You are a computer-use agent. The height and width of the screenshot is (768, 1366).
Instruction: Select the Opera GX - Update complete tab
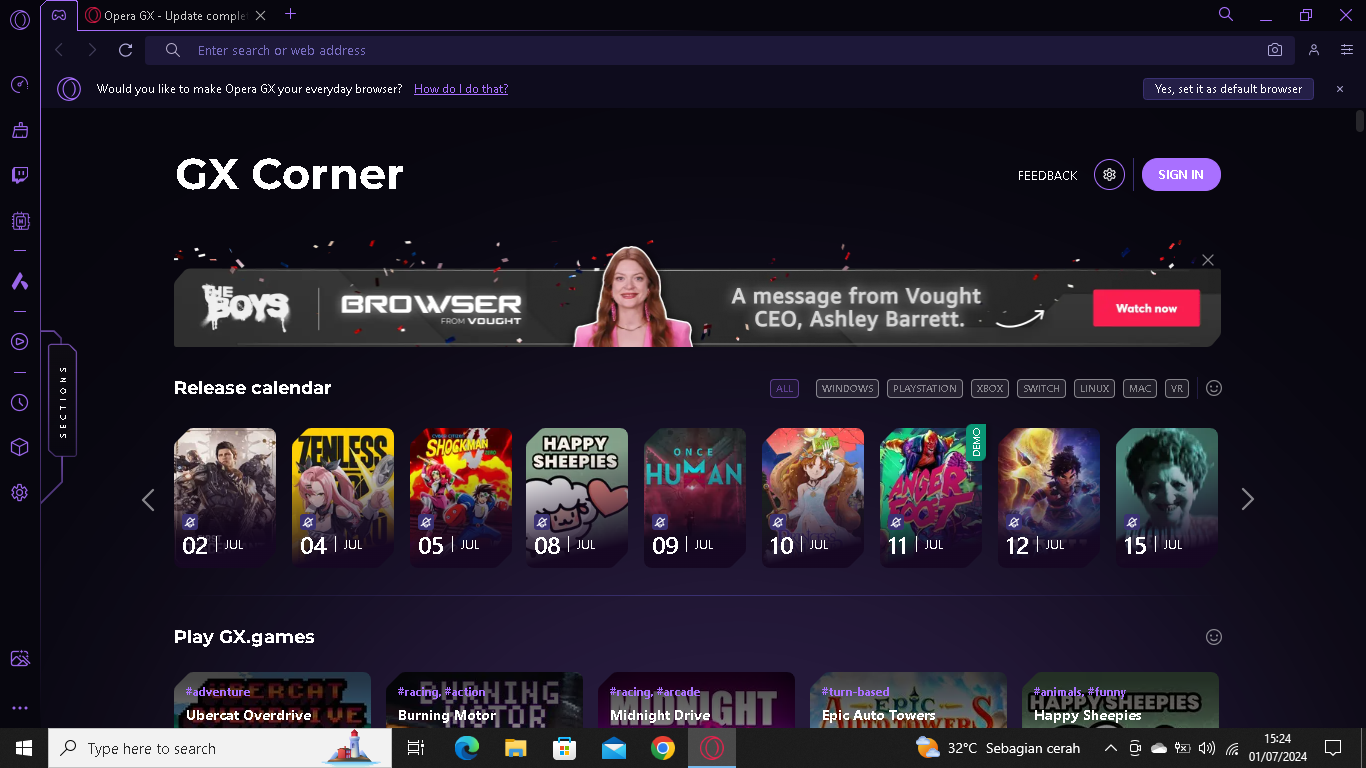coord(176,15)
